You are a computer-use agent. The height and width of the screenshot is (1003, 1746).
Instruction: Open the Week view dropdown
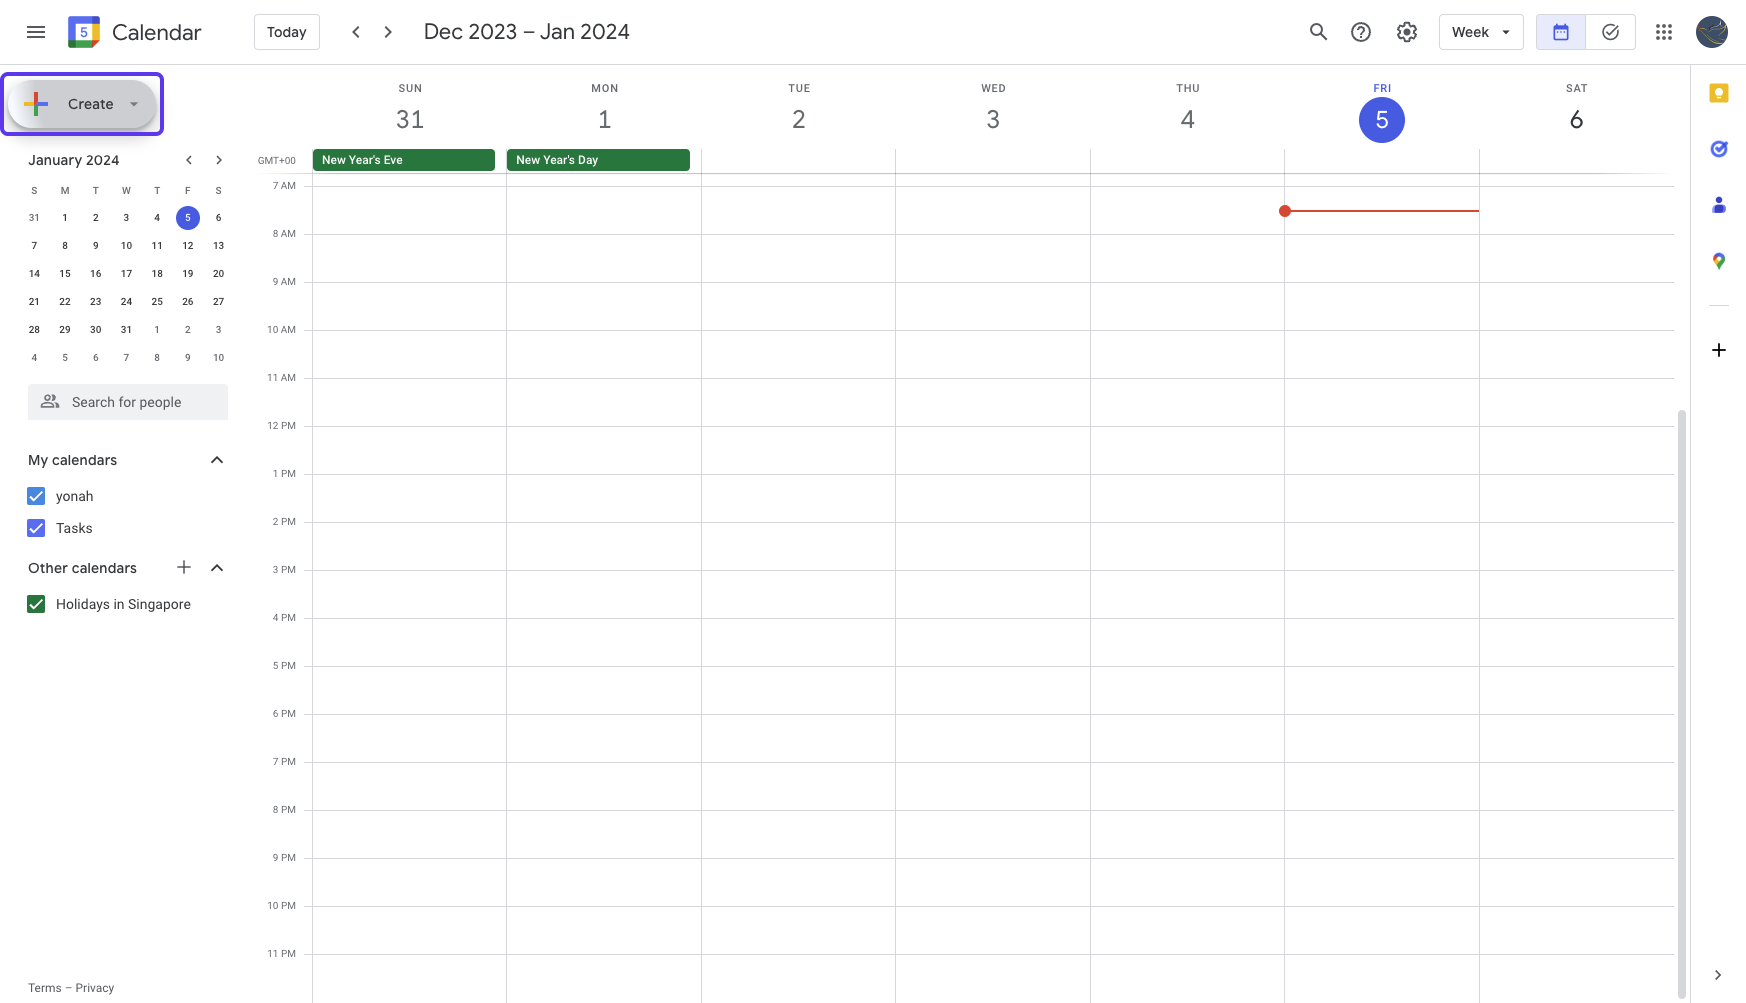[1481, 32]
